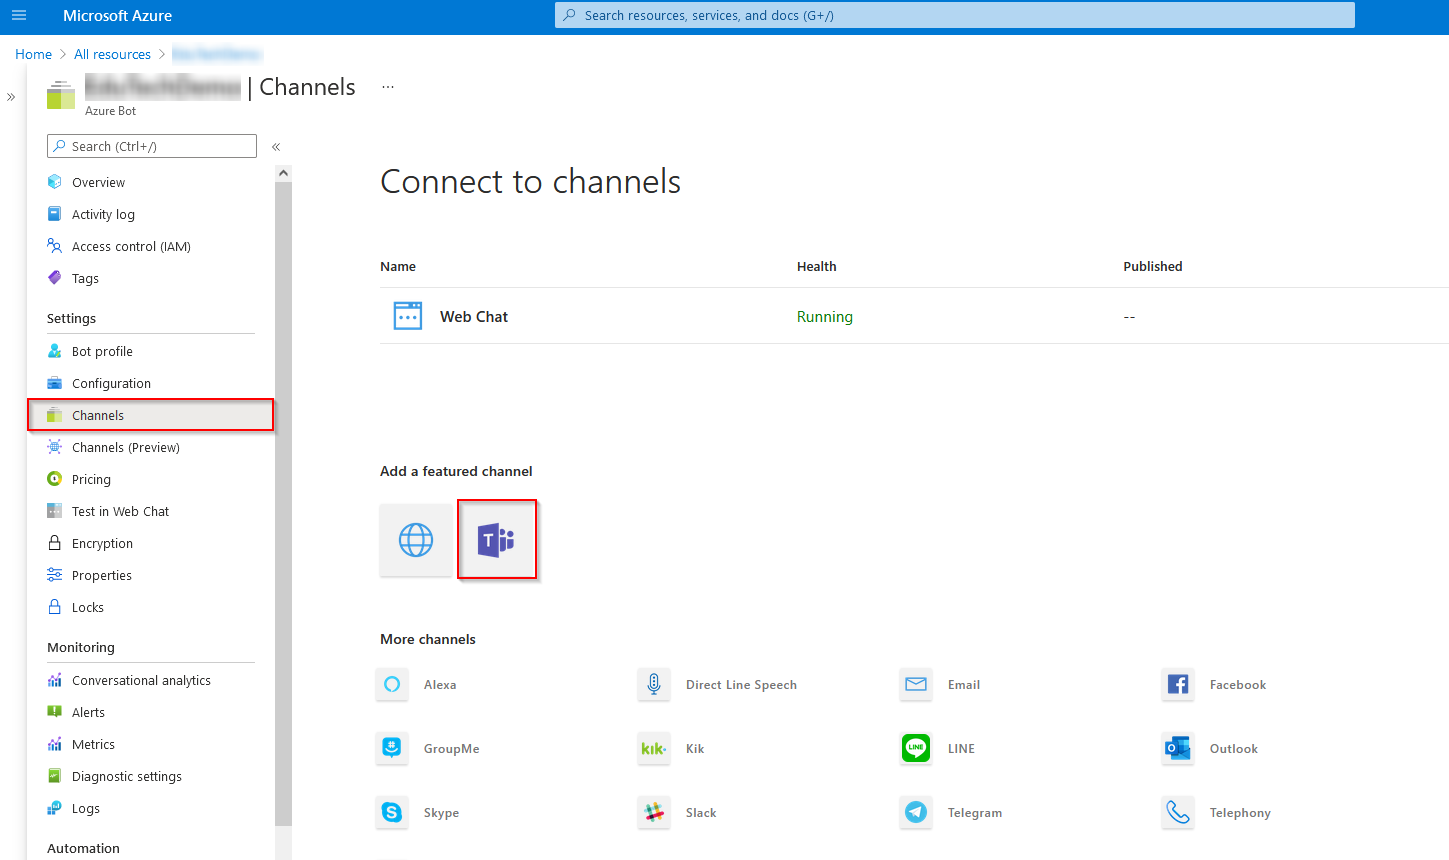Click the Facebook channel icon
The width and height of the screenshot is (1449, 860).
pos(1178,684)
